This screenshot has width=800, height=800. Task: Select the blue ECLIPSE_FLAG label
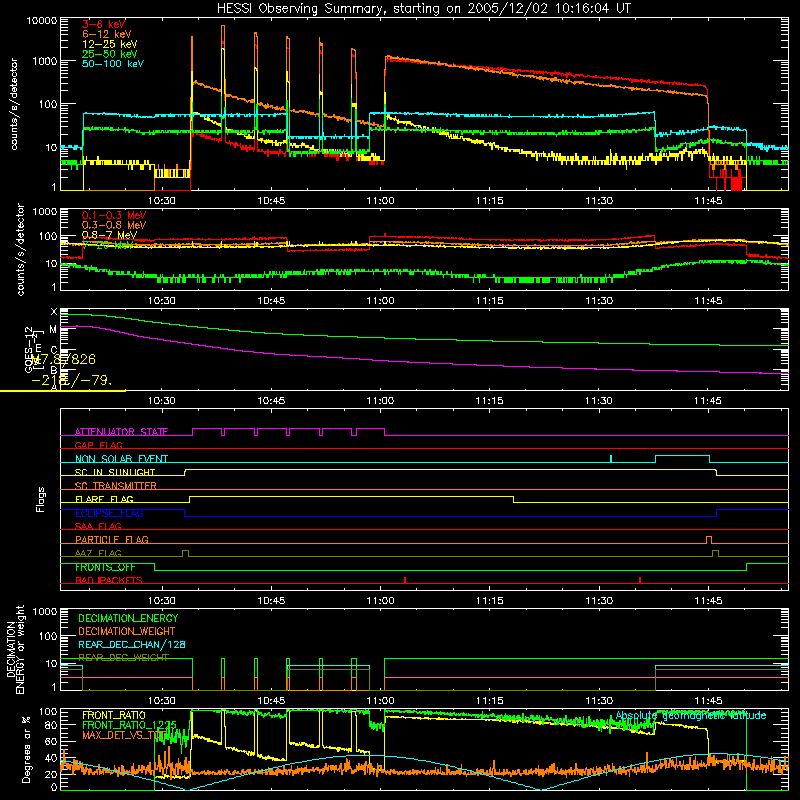109,513
